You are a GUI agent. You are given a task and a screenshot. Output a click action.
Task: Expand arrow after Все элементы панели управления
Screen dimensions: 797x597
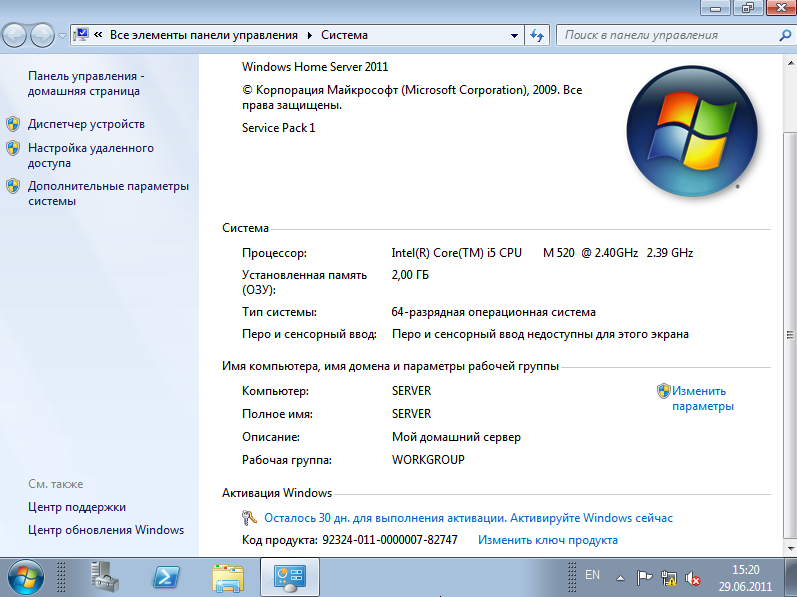(x=310, y=36)
